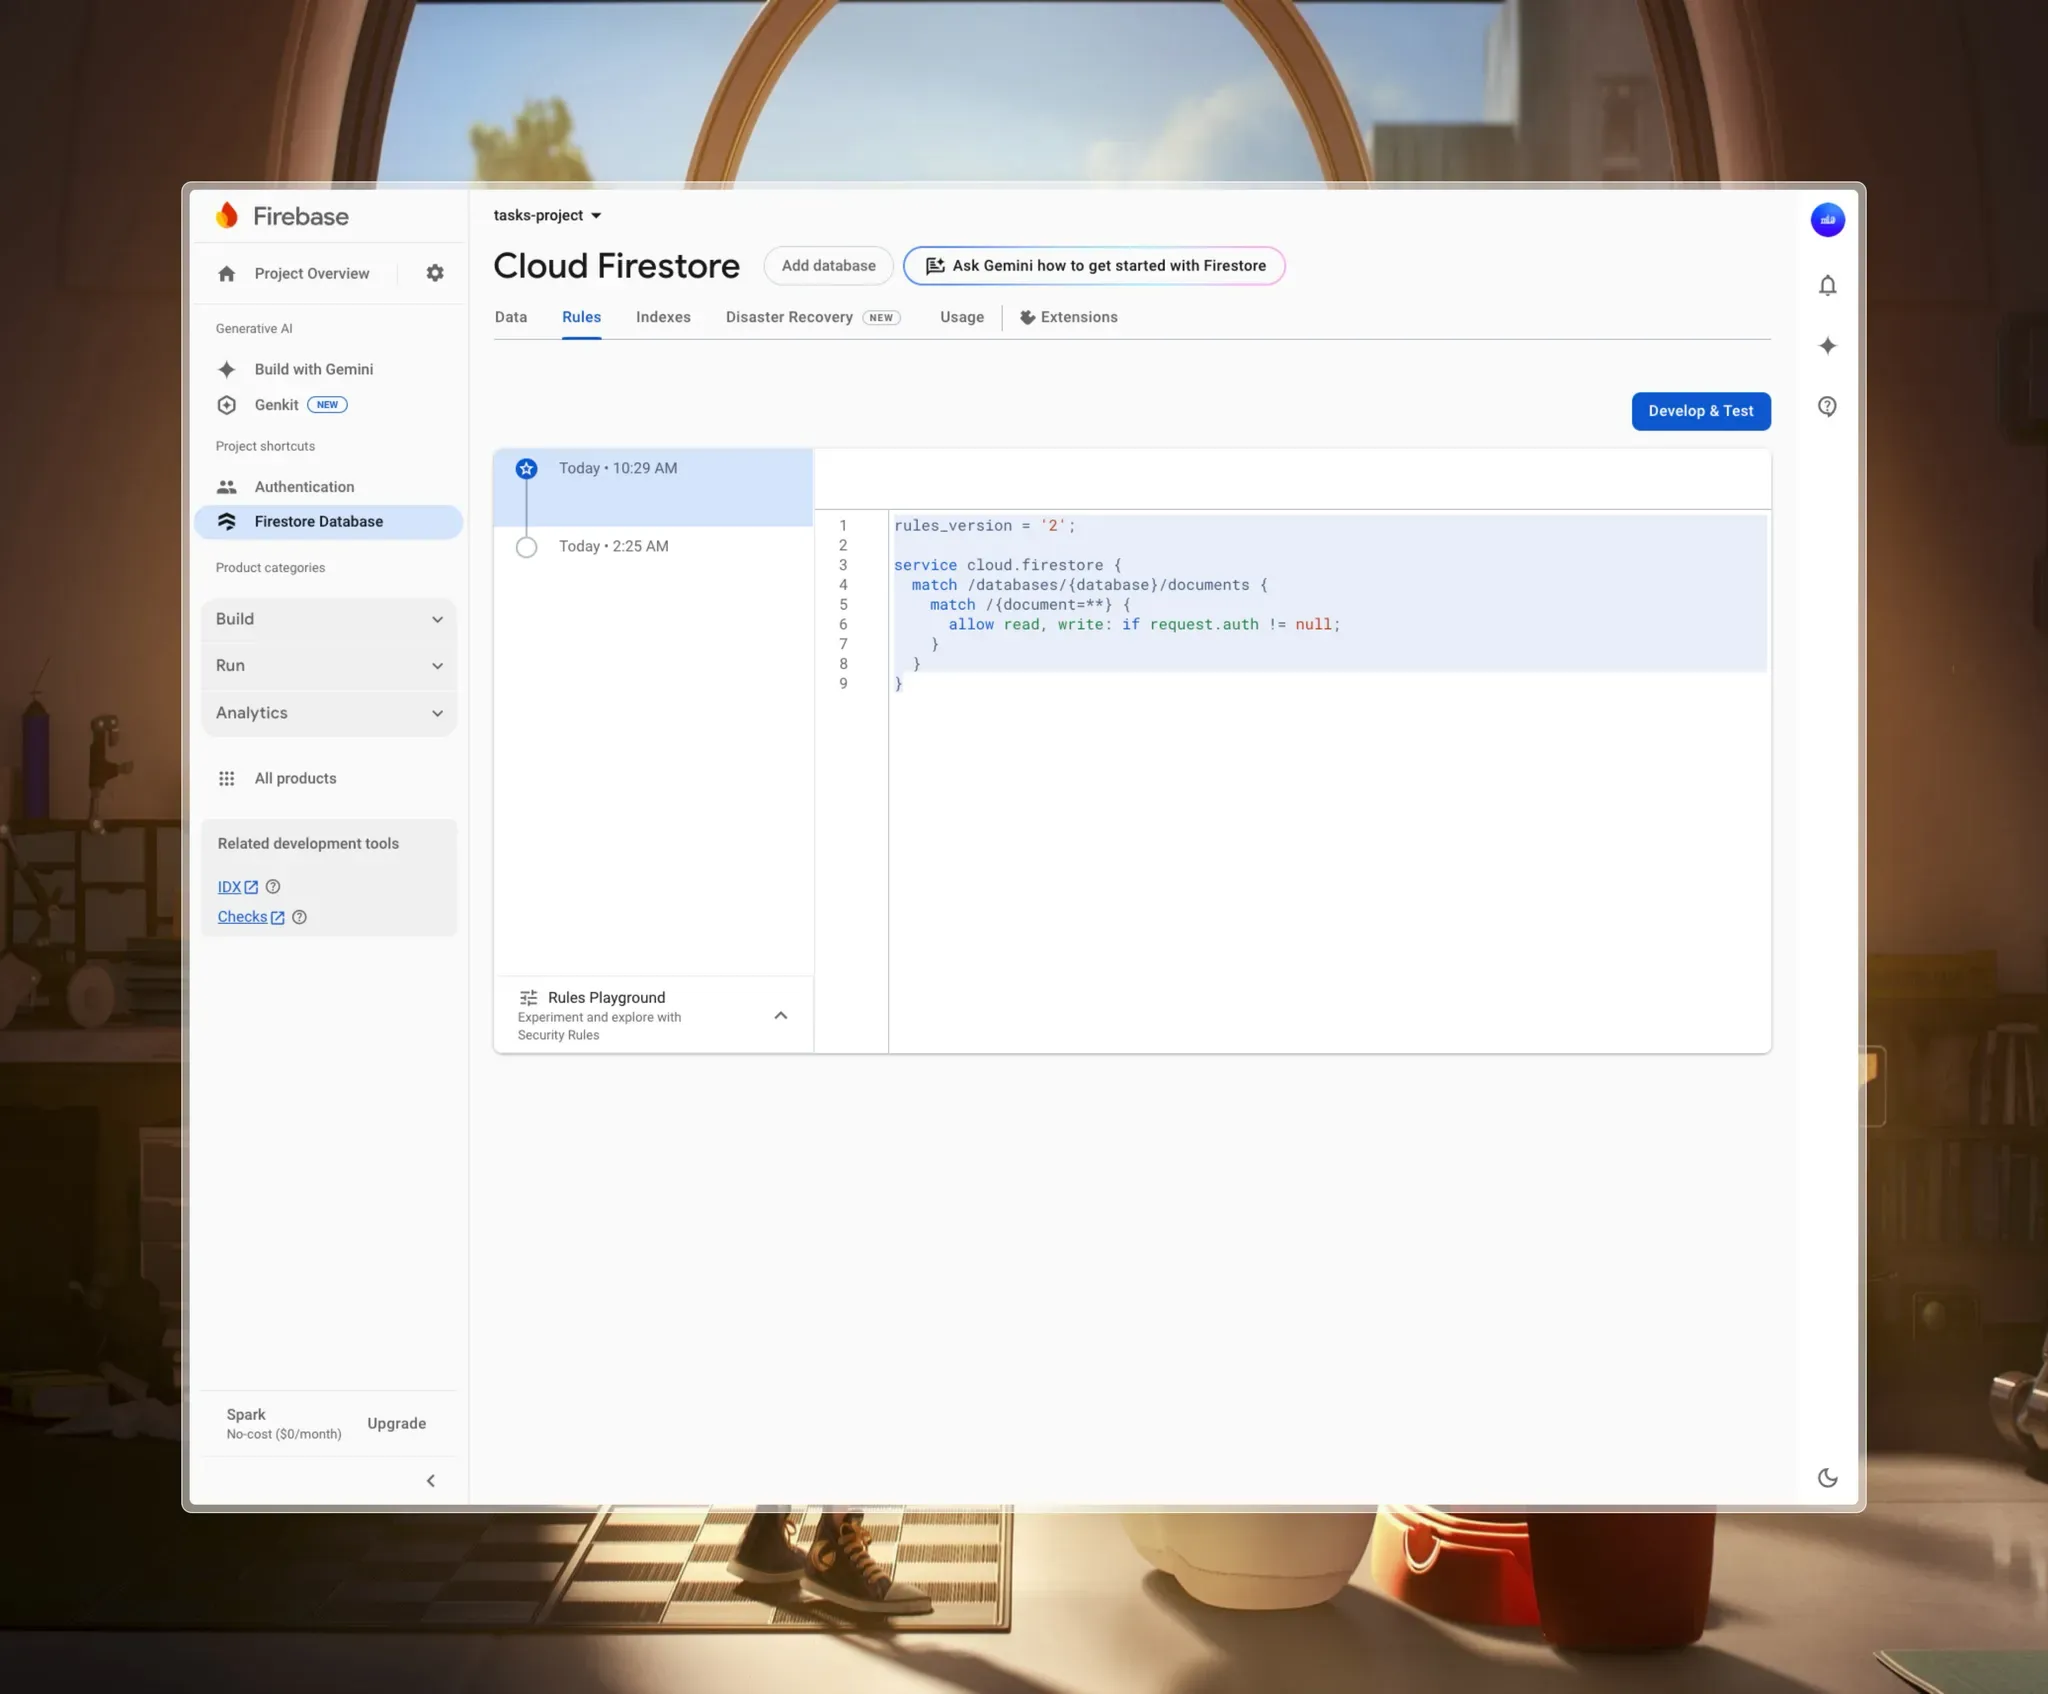Click the Develop & Test button
2048x1694 pixels.
(1700, 411)
